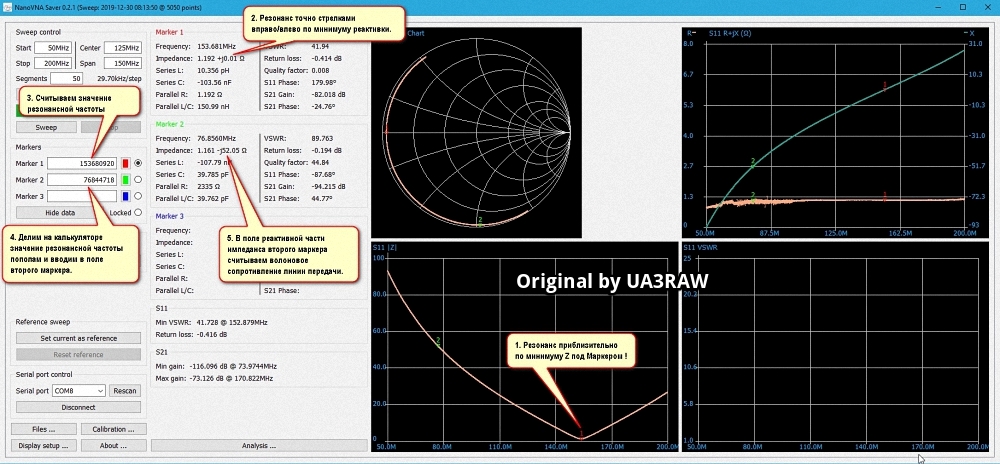Open the Analysis window button
The width and height of the screenshot is (1000, 464).
[259, 446]
